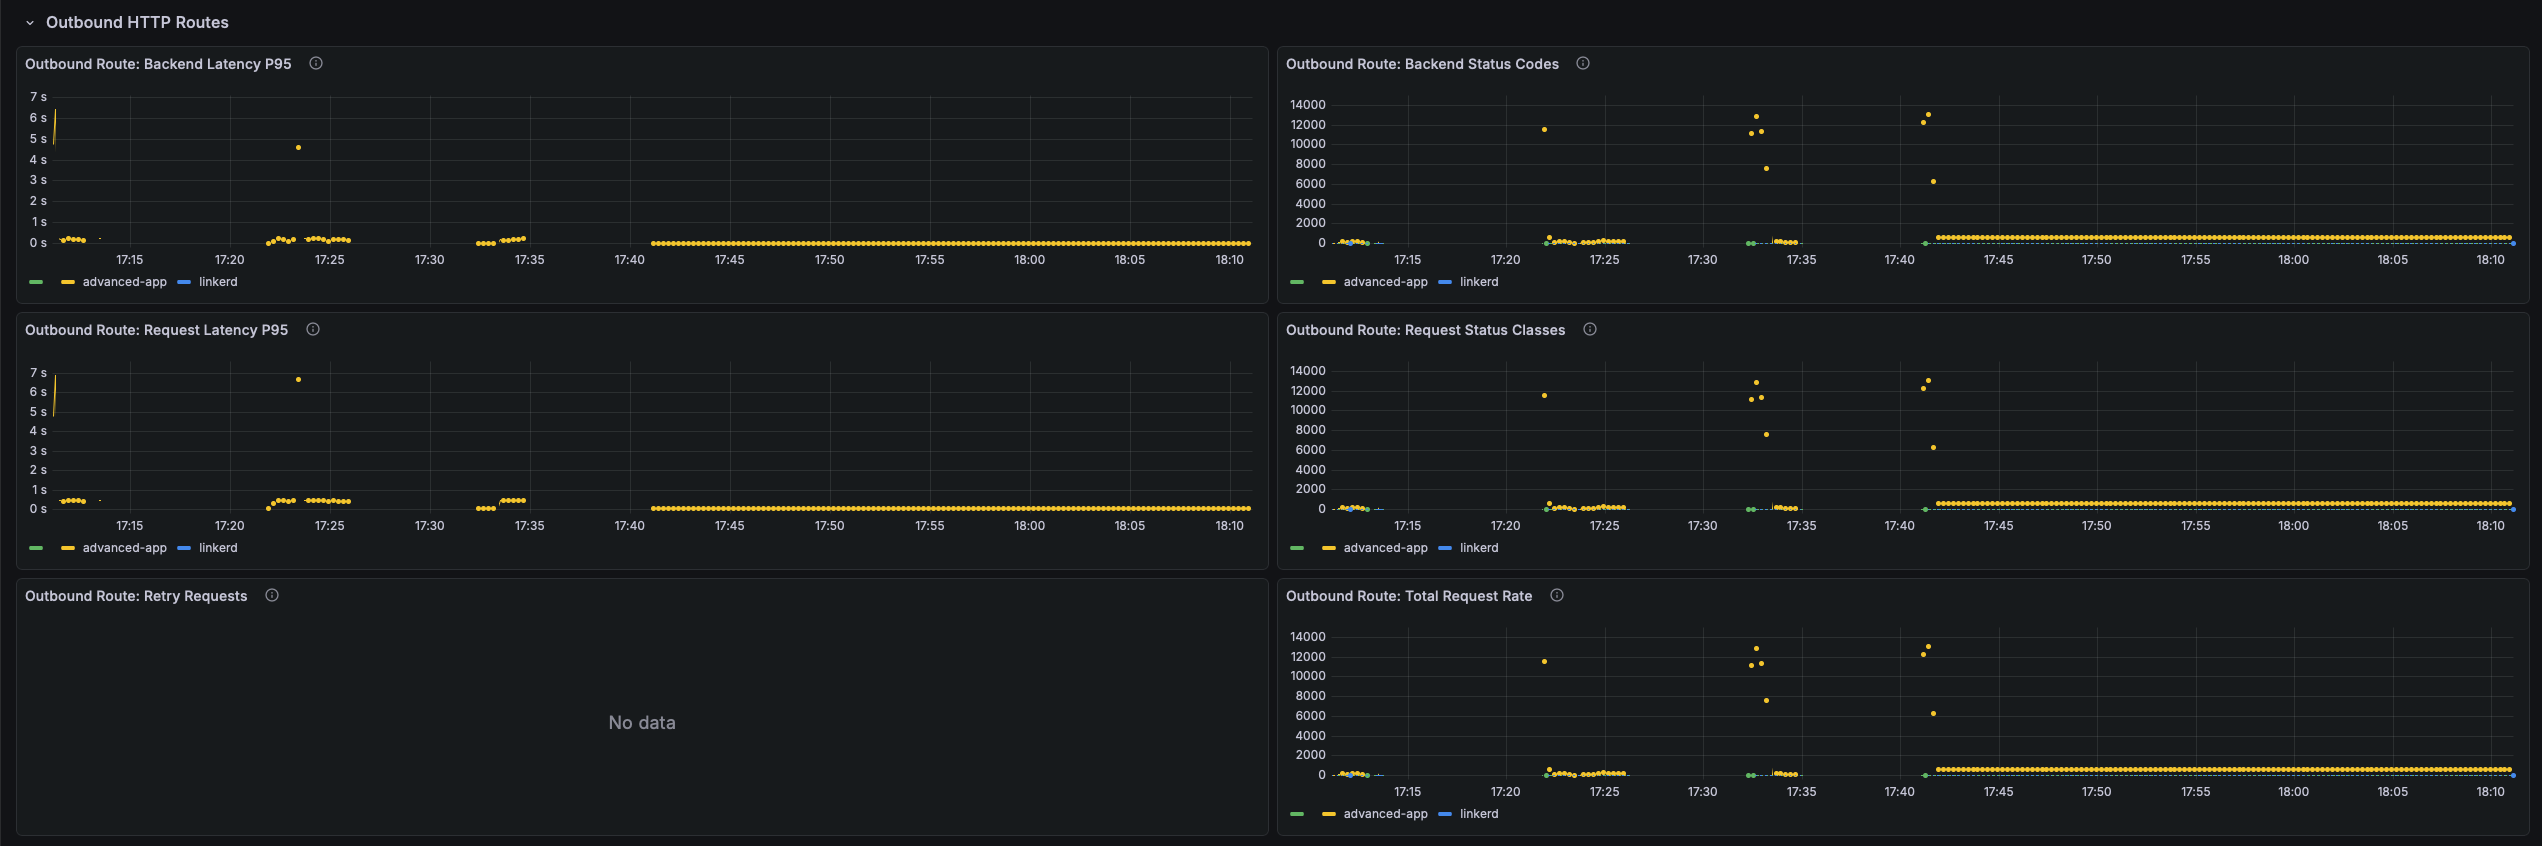Click green series swatch in Backend Status Codes legend

(x=1297, y=282)
